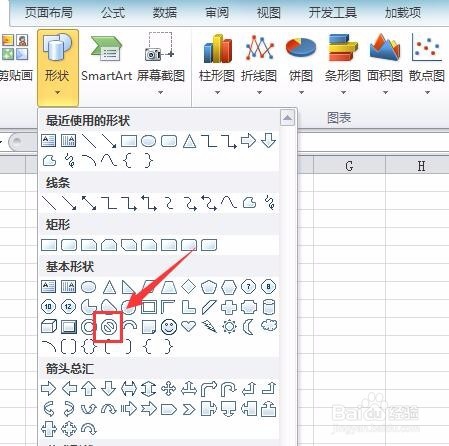Pick the Dodecagon shape labeled 12

(68, 307)
